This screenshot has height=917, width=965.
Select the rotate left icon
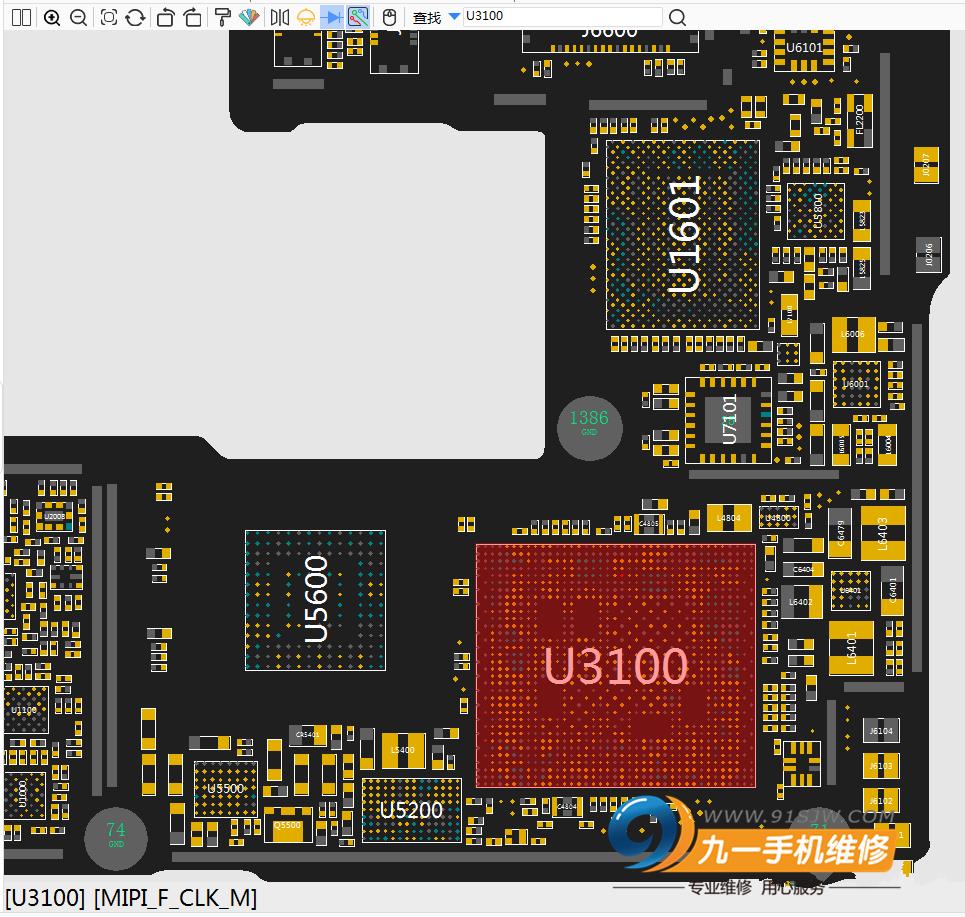(165, 17)
